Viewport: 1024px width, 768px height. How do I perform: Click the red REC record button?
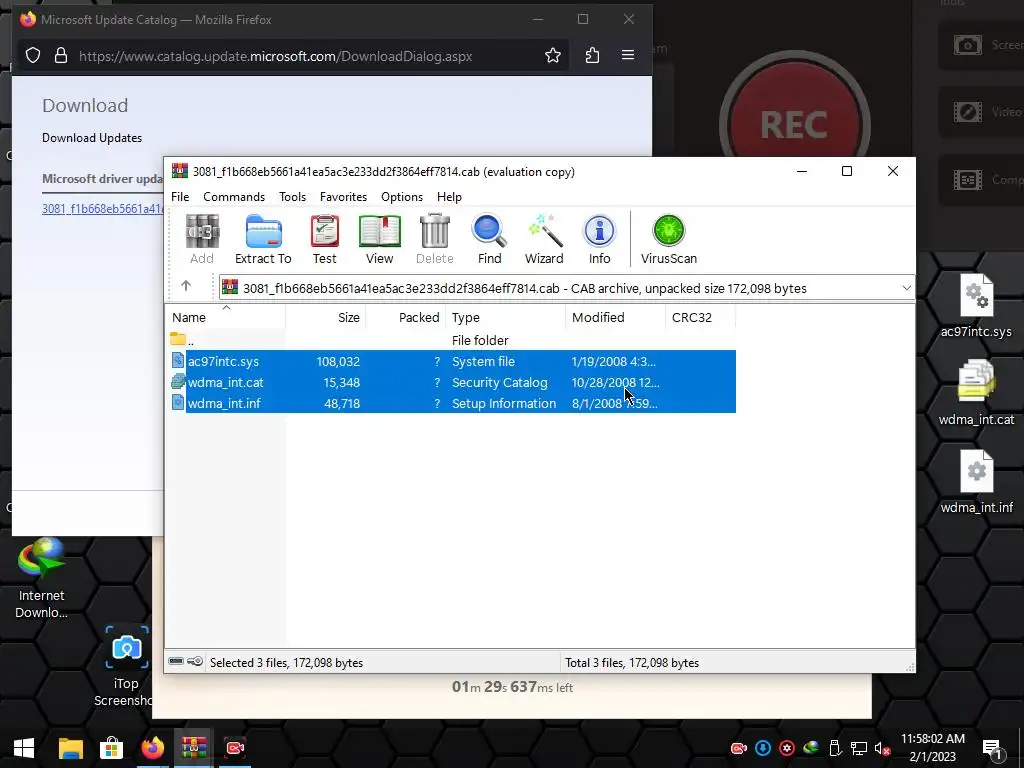coord(794,124)
